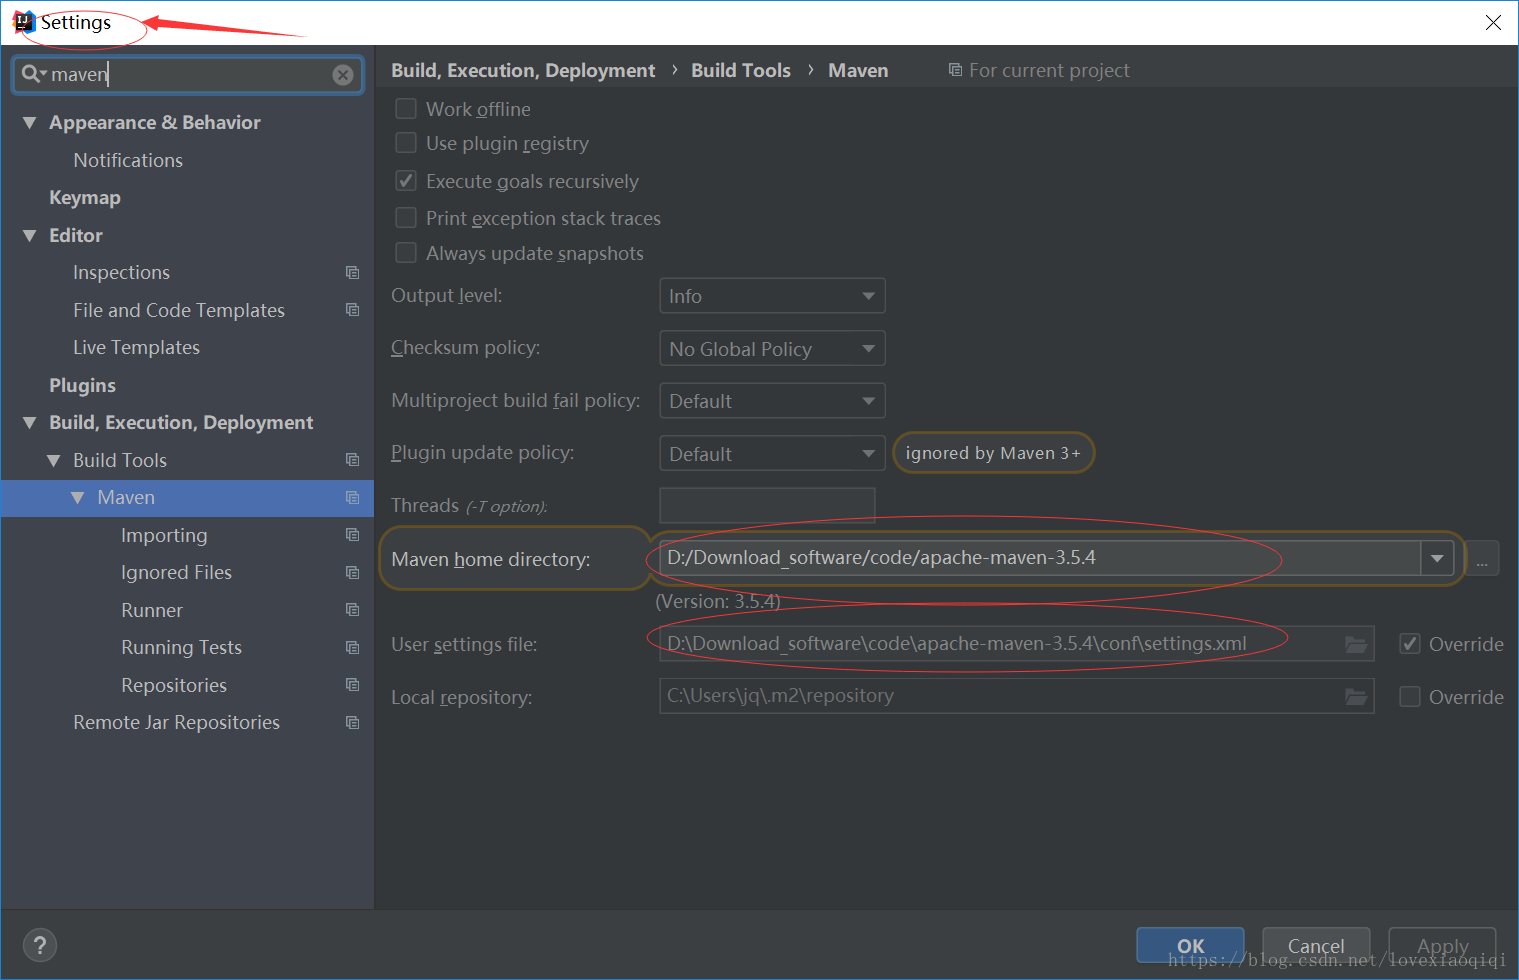This screenshot has height=980, width=1519.
Task: Browse Maven home directory with the ellipsis button
Action: (x=1482, y=559)
